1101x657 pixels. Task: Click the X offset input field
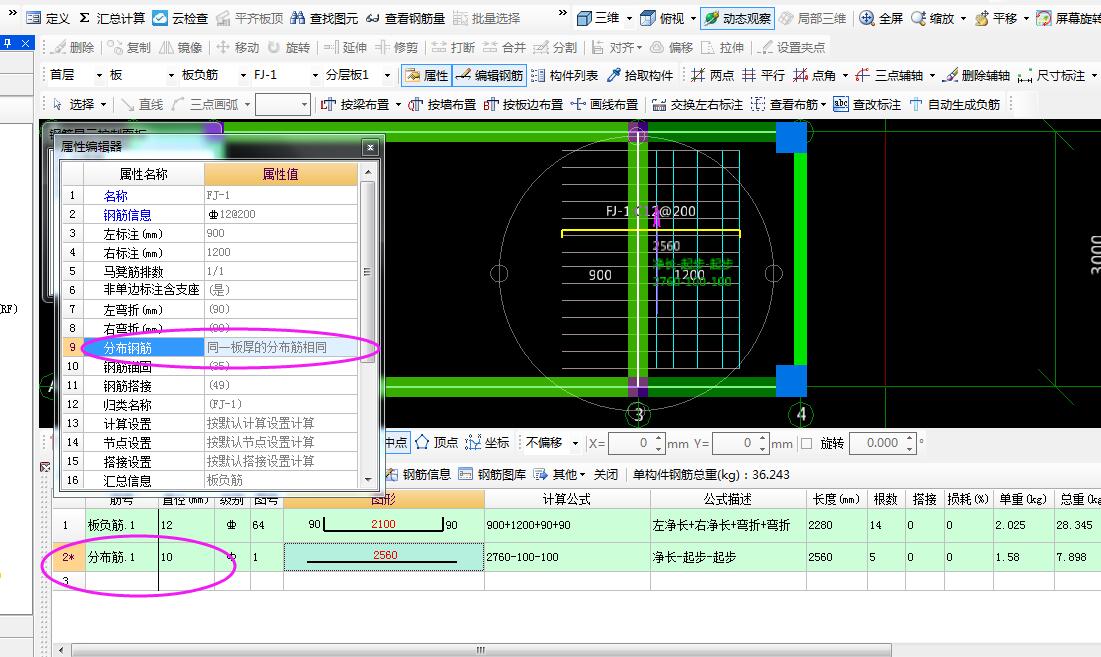pos(635,443)
